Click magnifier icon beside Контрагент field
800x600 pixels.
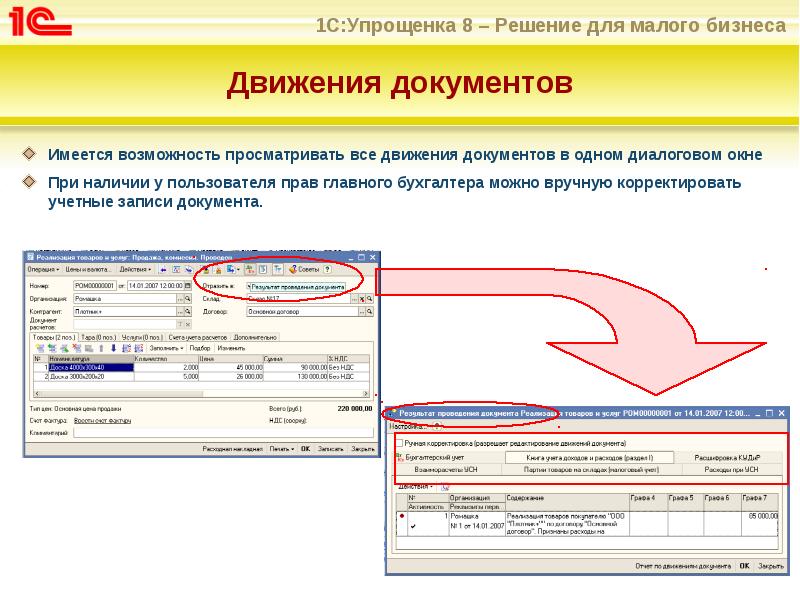(x=187, y=312)
